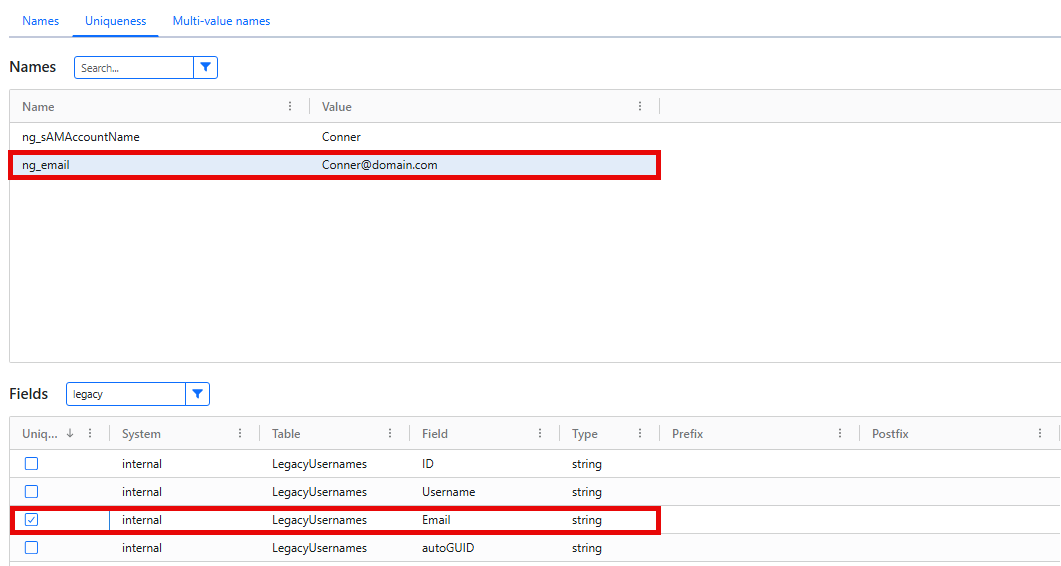Check the unique box for the autoGUID field
The width and height of the screenshot is (1061, 566).
coord(31,548)
